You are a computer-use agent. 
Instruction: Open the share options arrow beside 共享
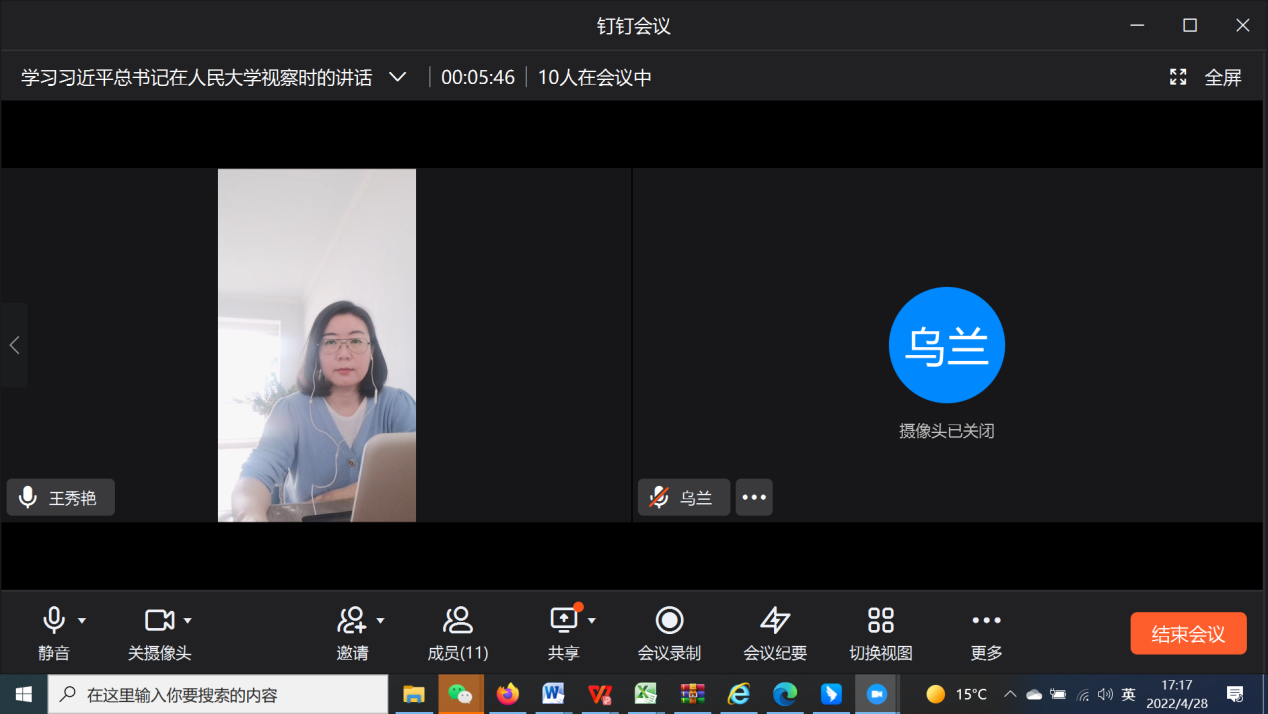click(592, 621)
